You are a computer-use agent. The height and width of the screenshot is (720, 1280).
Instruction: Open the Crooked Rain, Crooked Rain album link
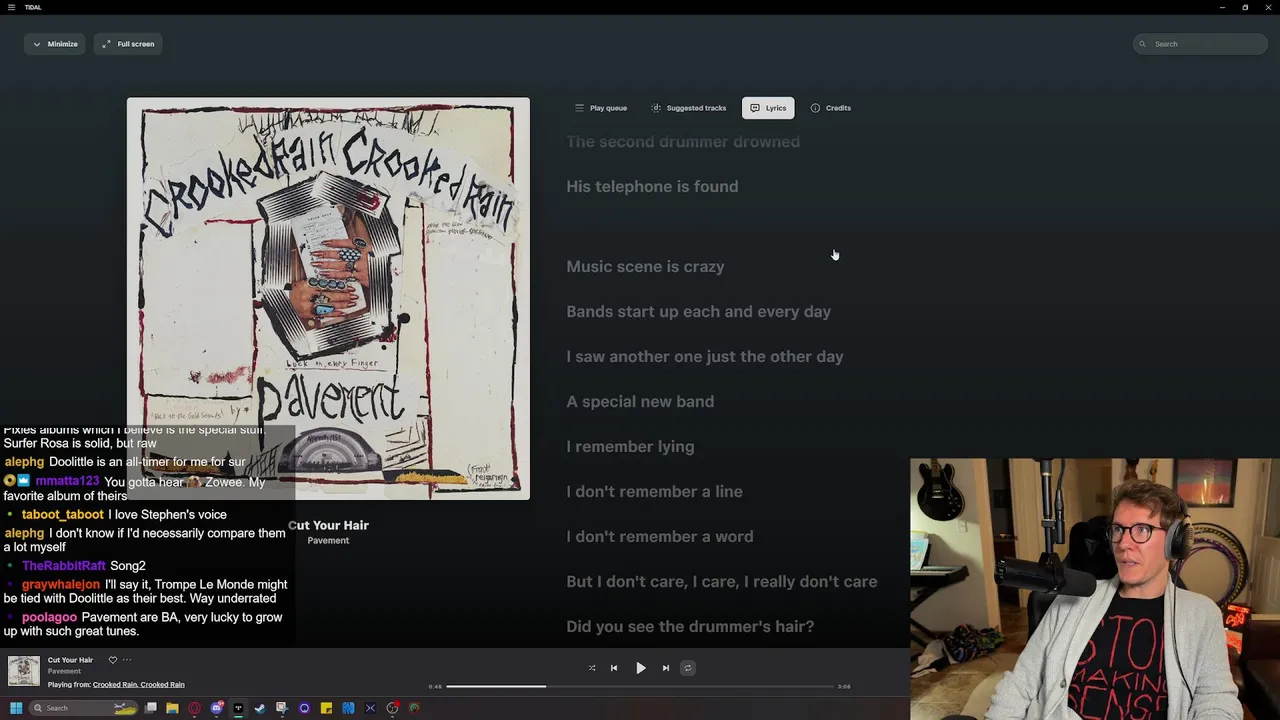tap(139, 685)
